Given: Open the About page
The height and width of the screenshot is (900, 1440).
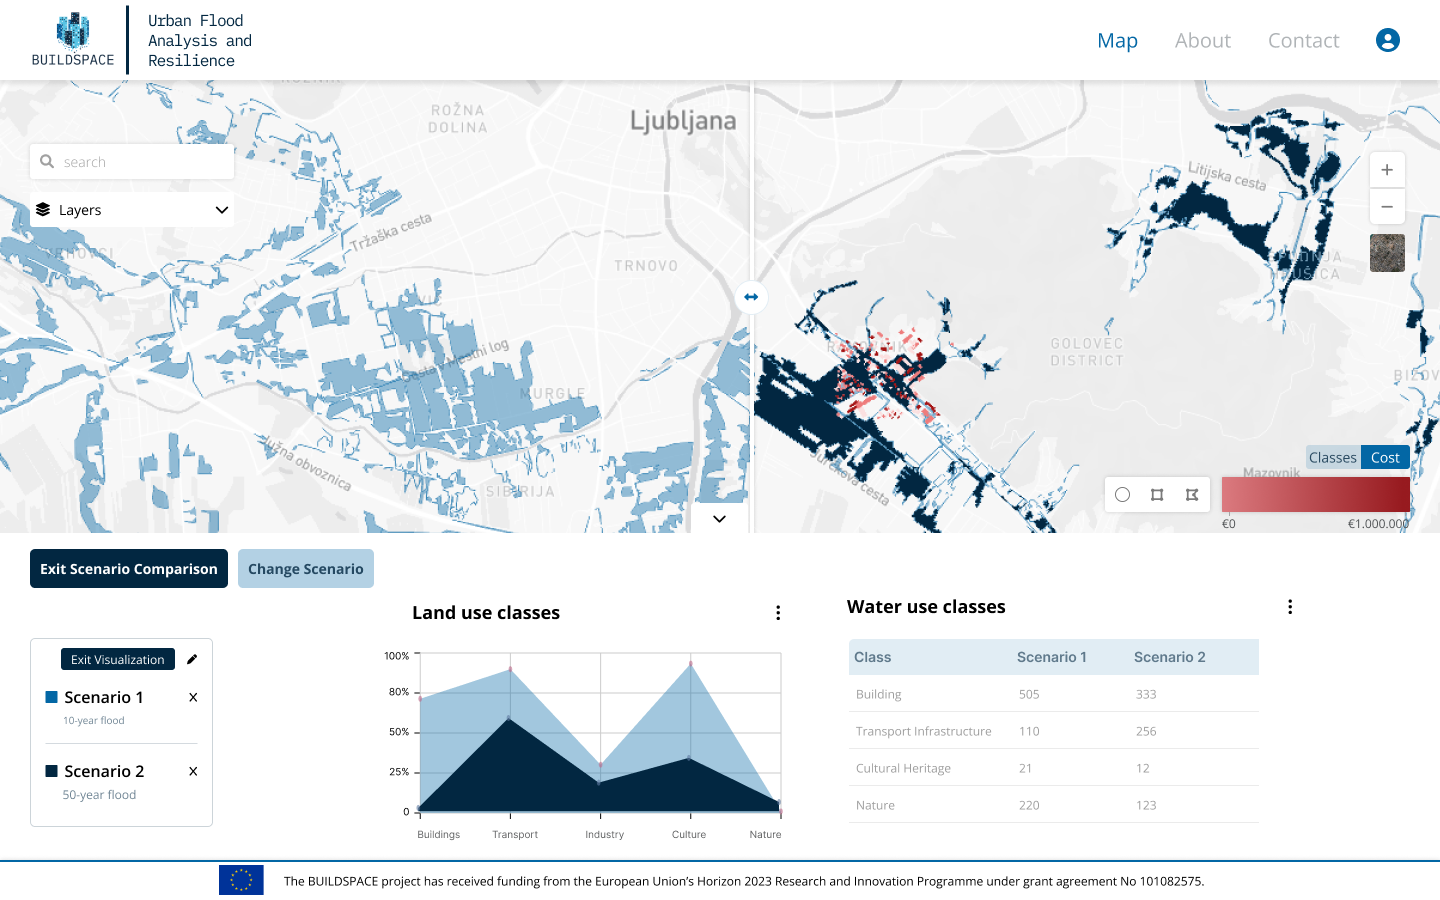Looking at the screenshot, I should point(1202,40).
